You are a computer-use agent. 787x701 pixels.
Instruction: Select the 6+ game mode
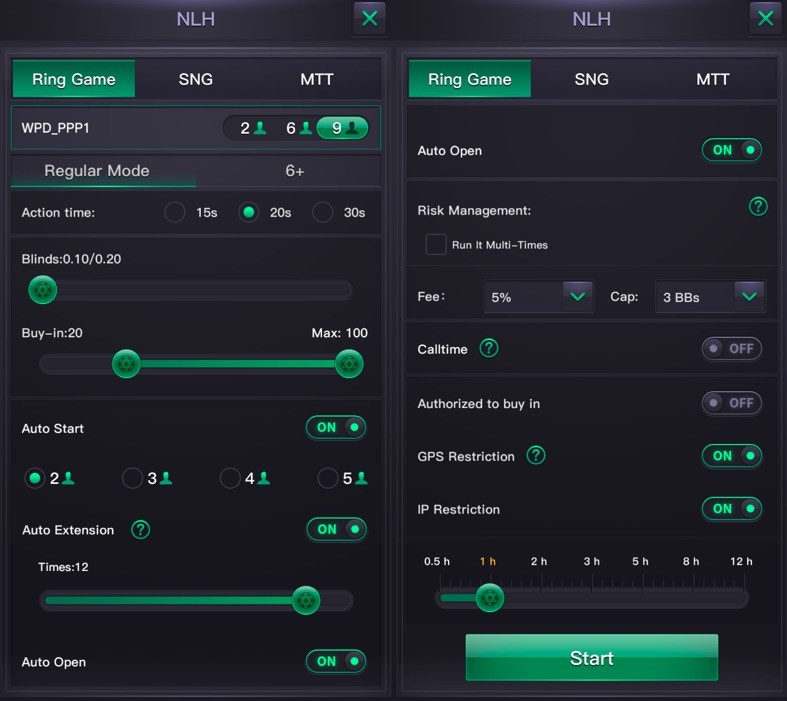point(295,171)
